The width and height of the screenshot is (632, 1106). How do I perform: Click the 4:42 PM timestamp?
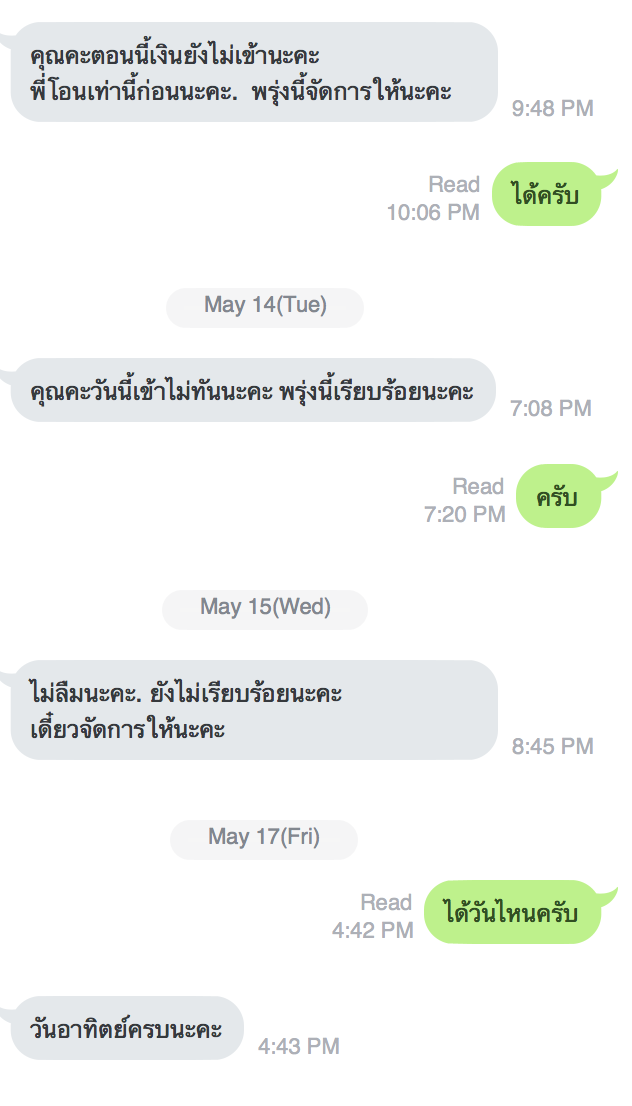373,930
